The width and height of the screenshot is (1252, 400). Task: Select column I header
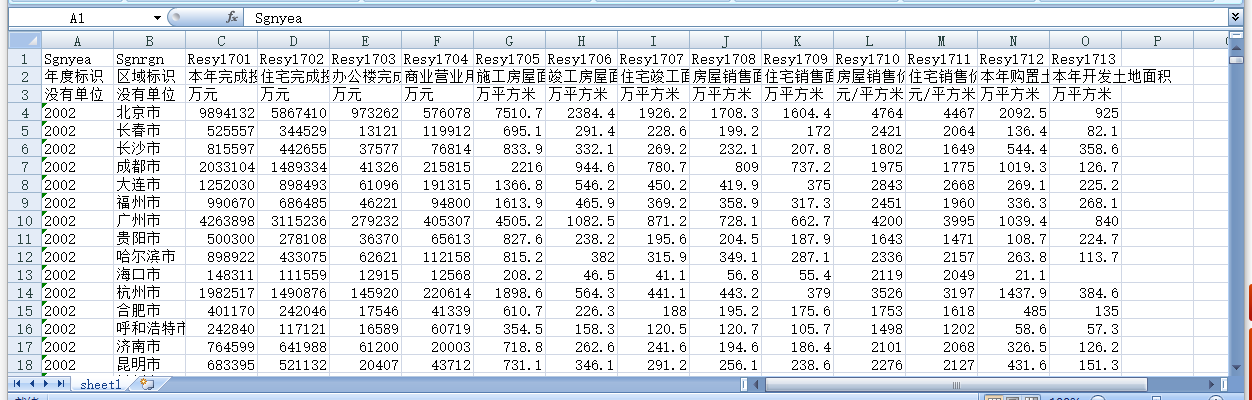click(x=653, y=41)
